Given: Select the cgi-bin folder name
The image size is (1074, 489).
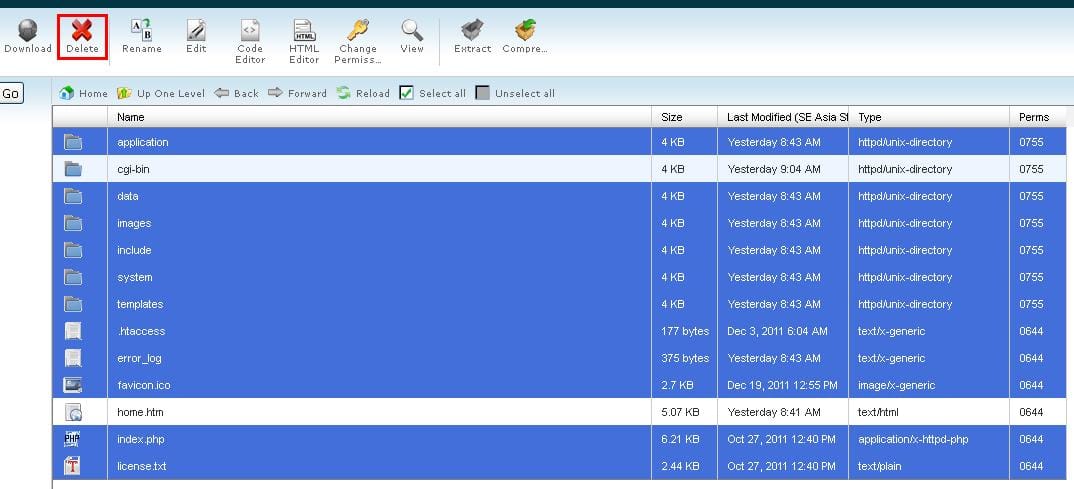Looking at the screenshot, I should [x=133, y=169].
